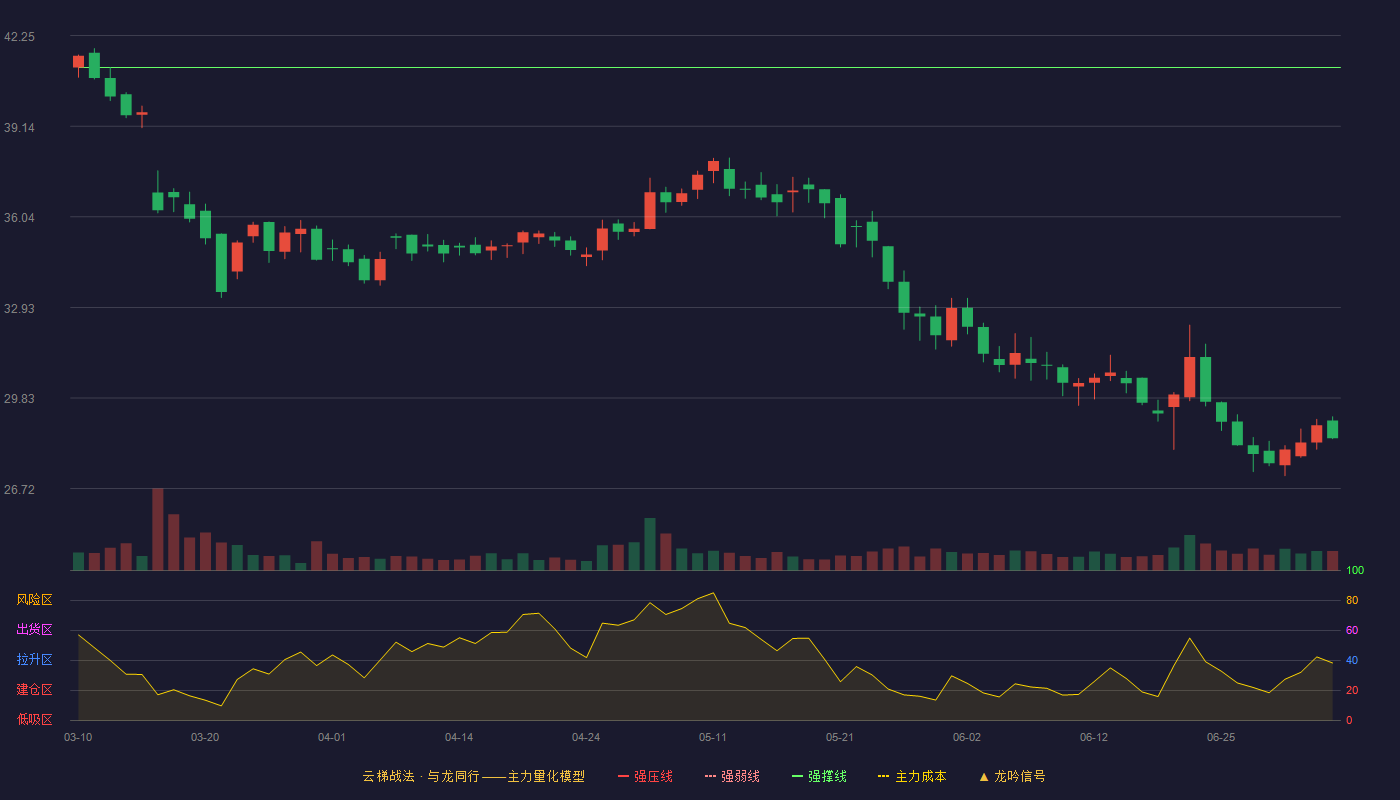The image size is (1400, 800).
Task: Click the 06-02 date label
Action: tap(967, 737)
